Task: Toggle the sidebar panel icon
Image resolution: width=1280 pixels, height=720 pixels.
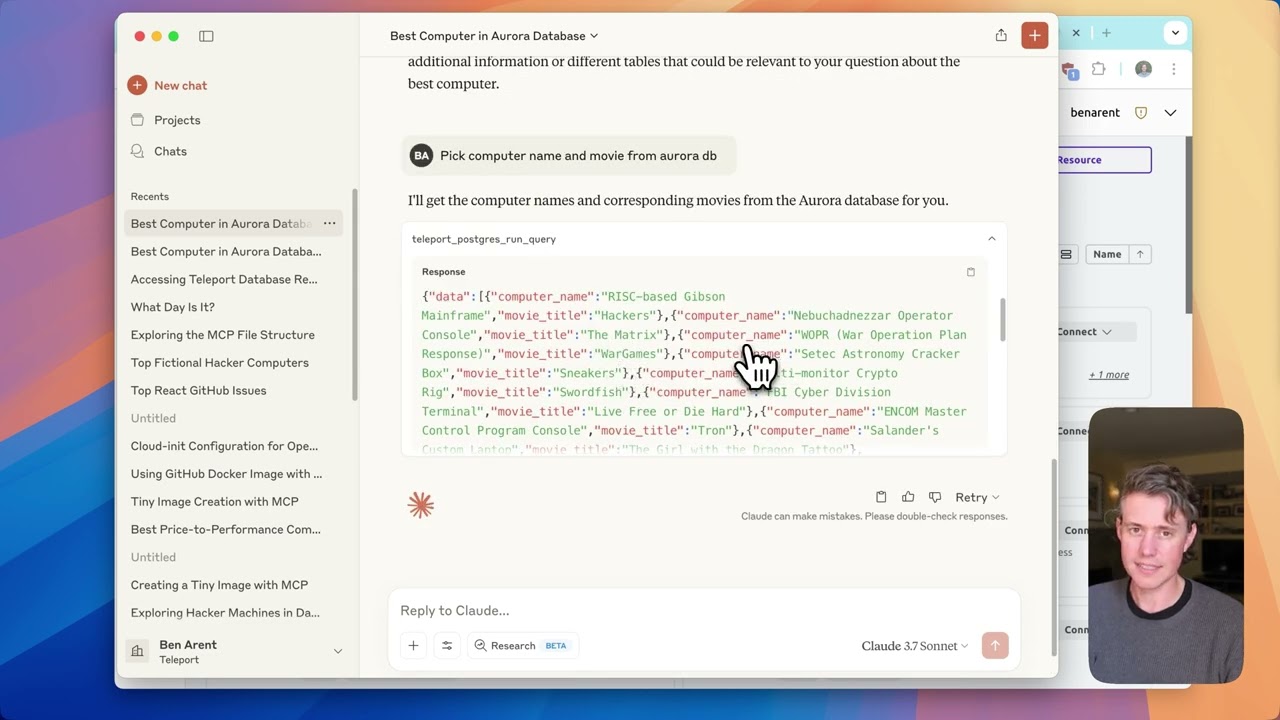Action: coord(206,36)
